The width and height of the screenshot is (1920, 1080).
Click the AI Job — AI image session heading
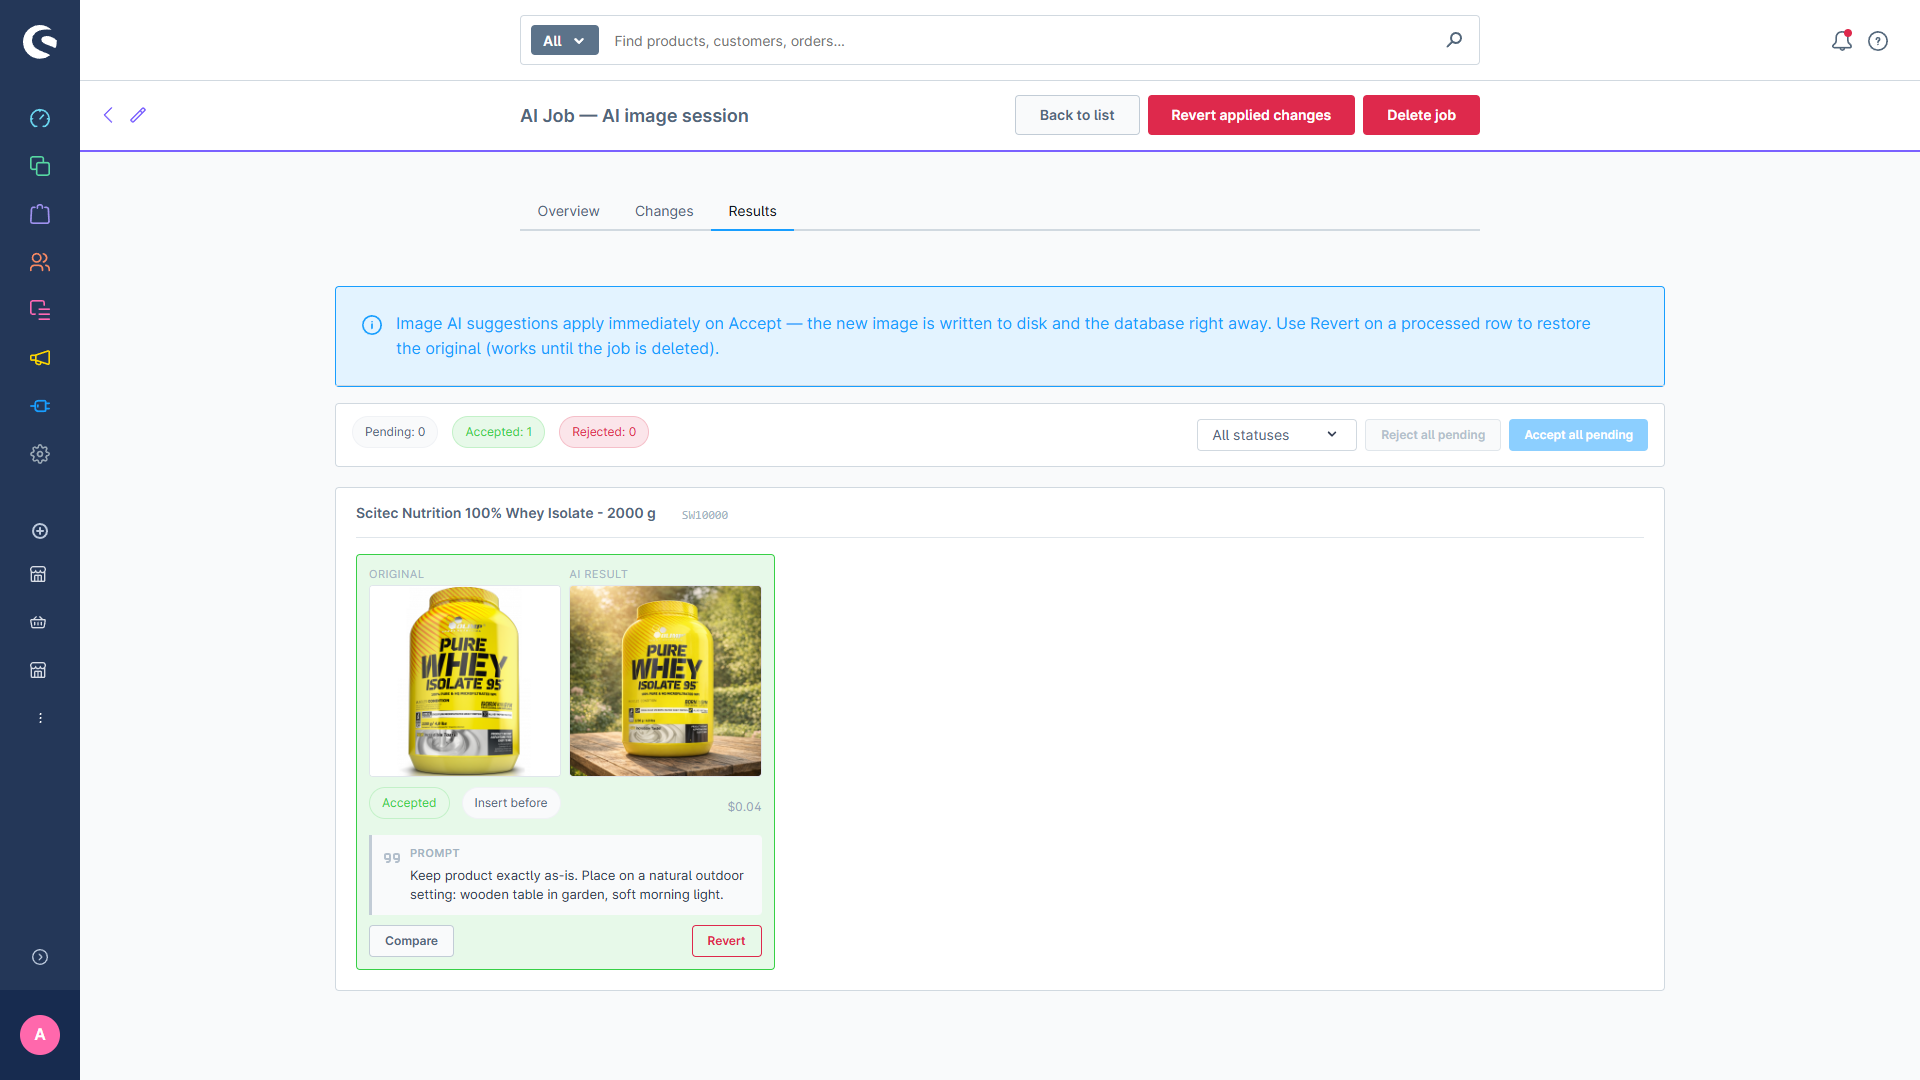(x=634, y=116)
